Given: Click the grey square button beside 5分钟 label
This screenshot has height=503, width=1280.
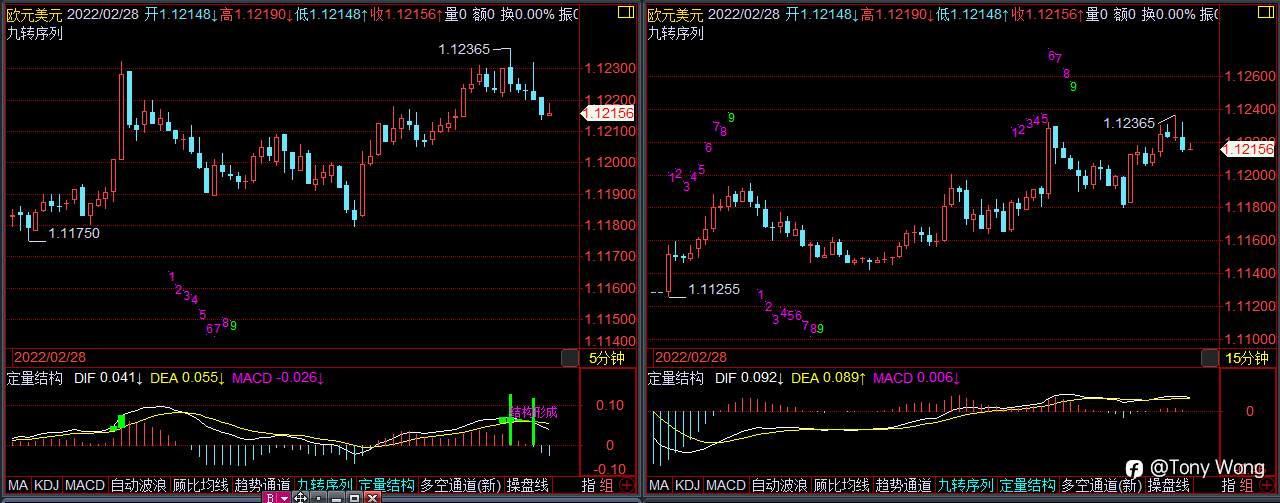Looking at the screenshot, I should click(x=569, y=357).
